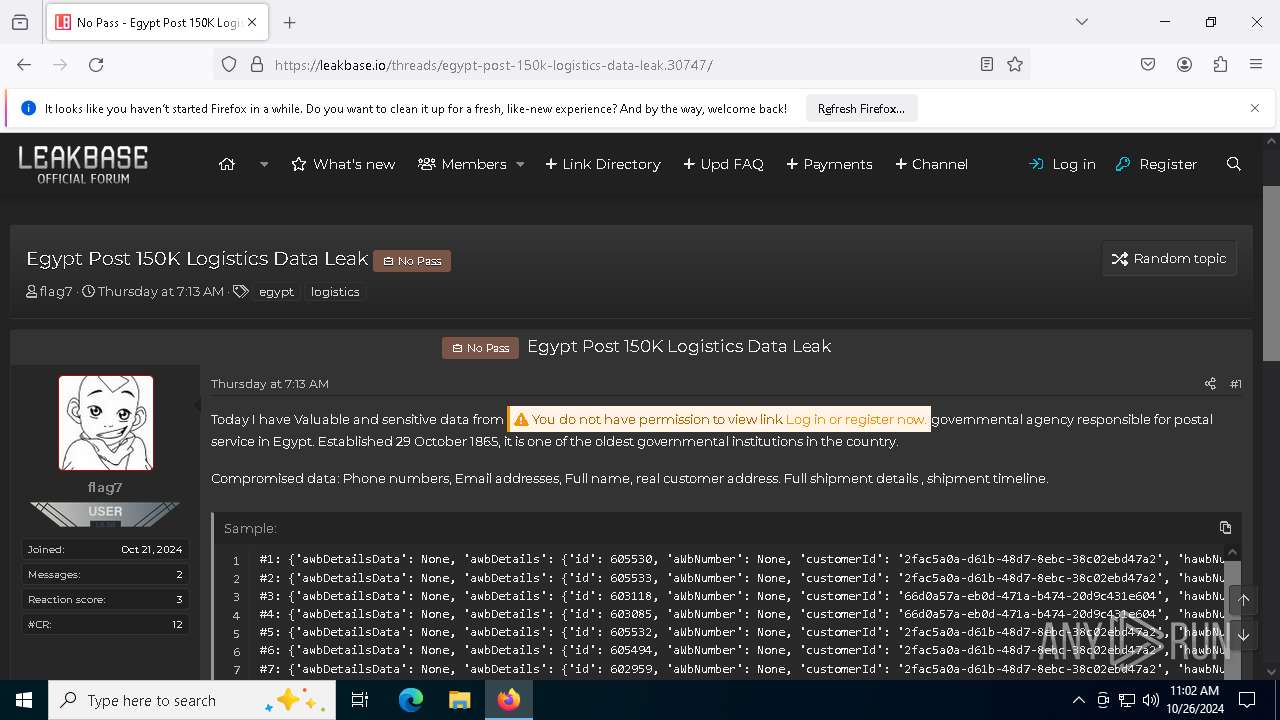Viewport: 1280px width, 720px height.
Task: Show tracking protection shield info
Action: pyautogui.click(x=229, y=64)
